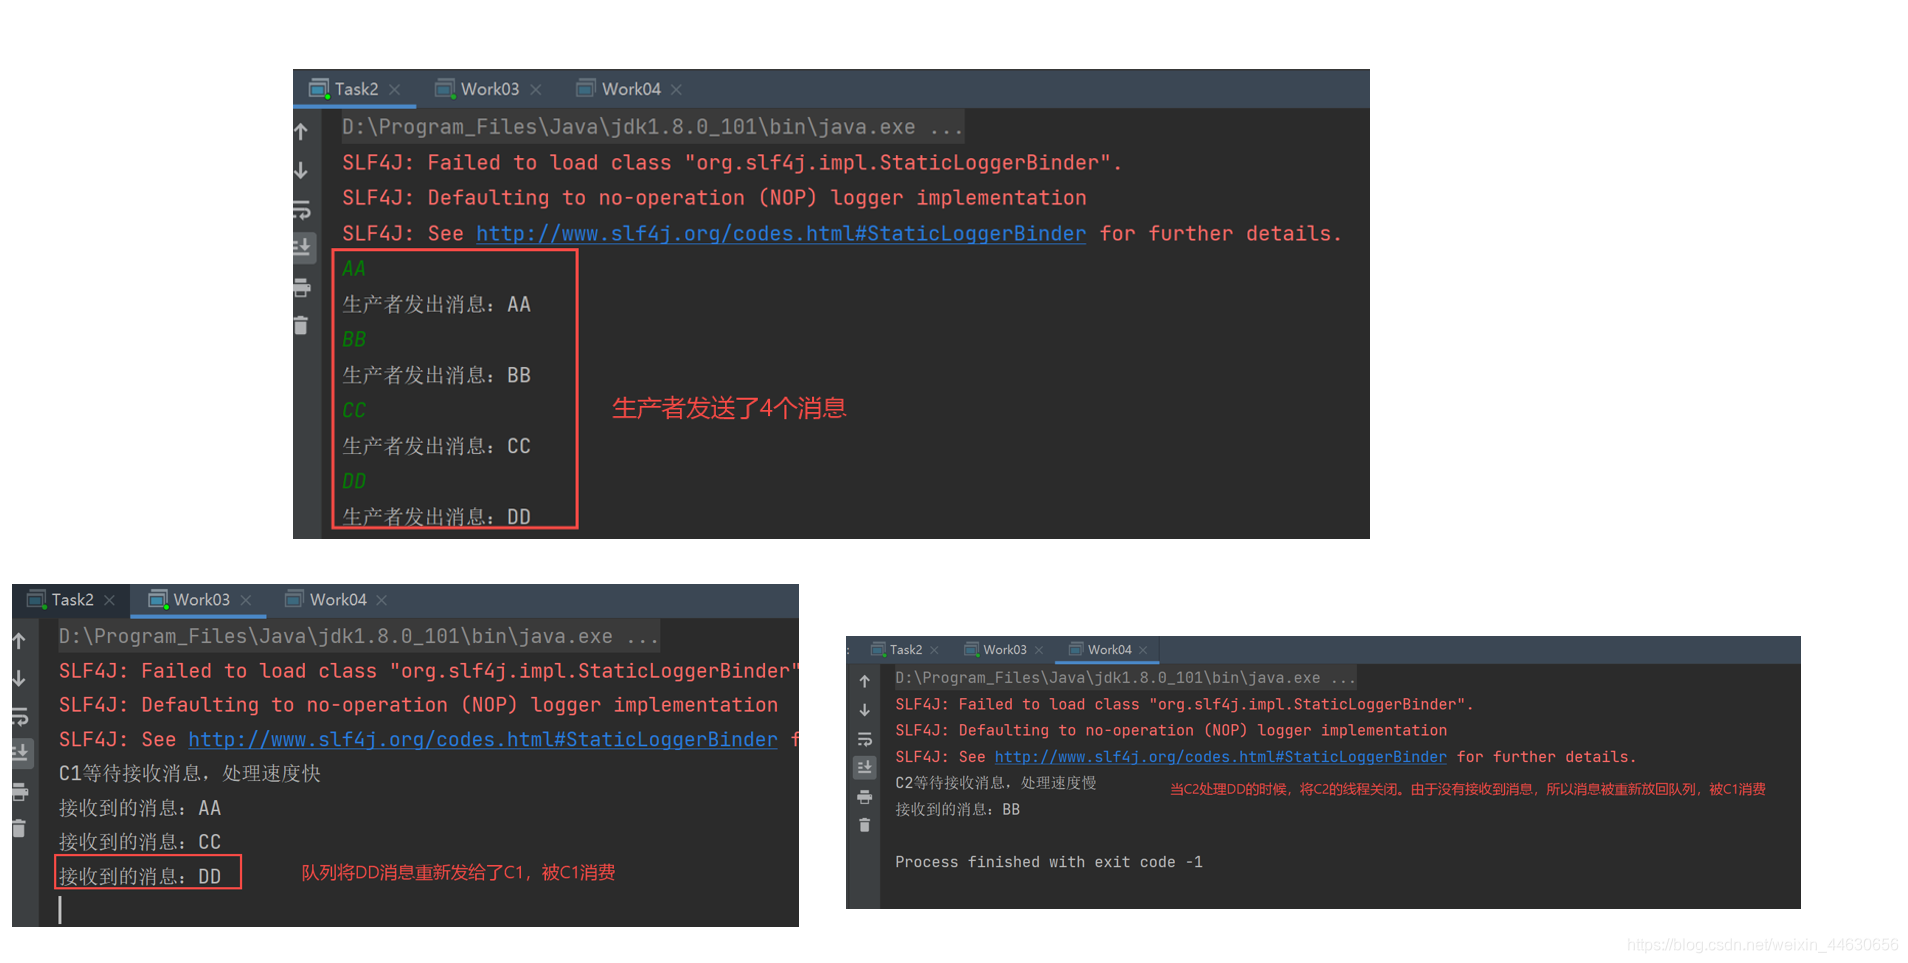Click the print icon in the producer console
The height and width of the screenshot is (963, 1908).
point(301,288)
